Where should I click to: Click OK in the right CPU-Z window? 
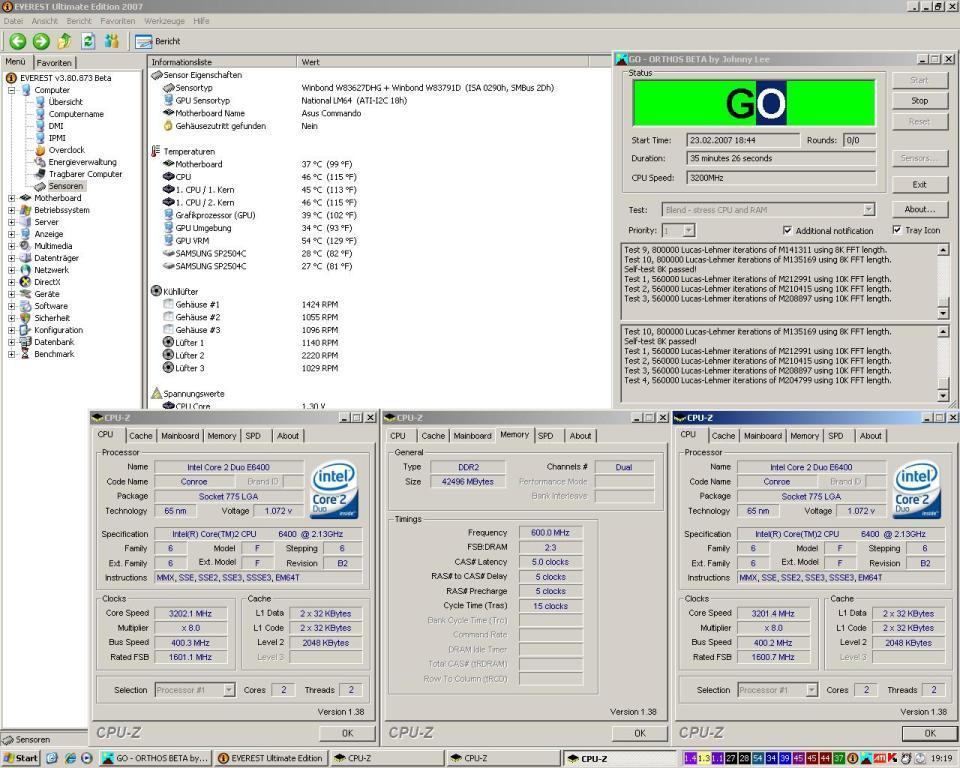pyautogui.click(x=930, y=733)
